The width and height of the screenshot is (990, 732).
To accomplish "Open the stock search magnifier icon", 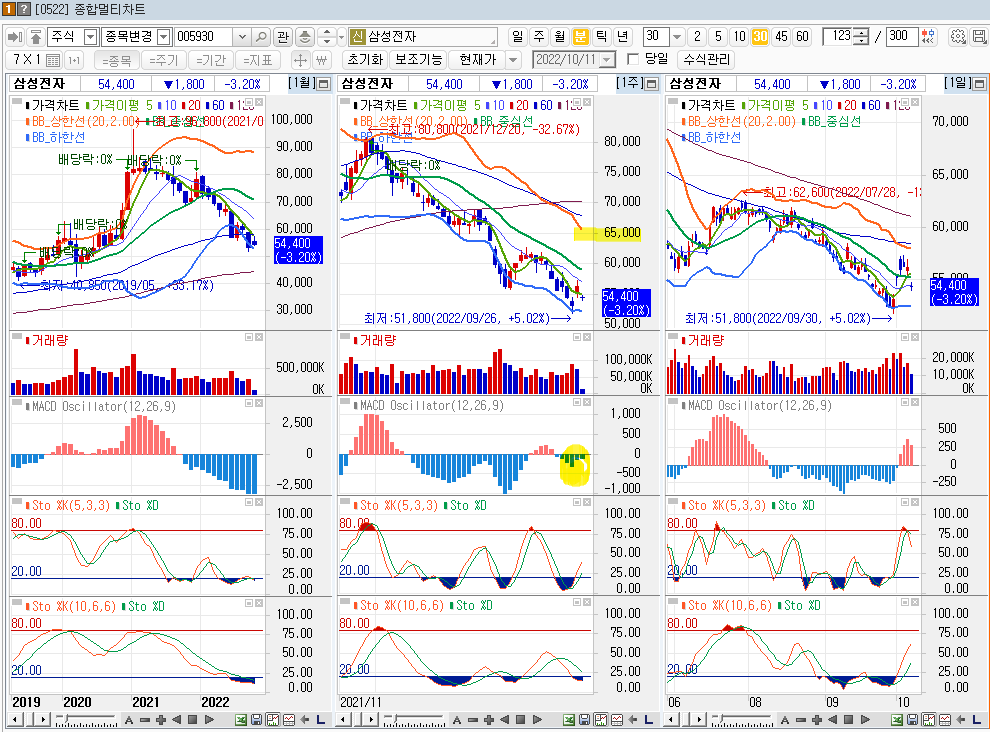I will click(261, 37).
